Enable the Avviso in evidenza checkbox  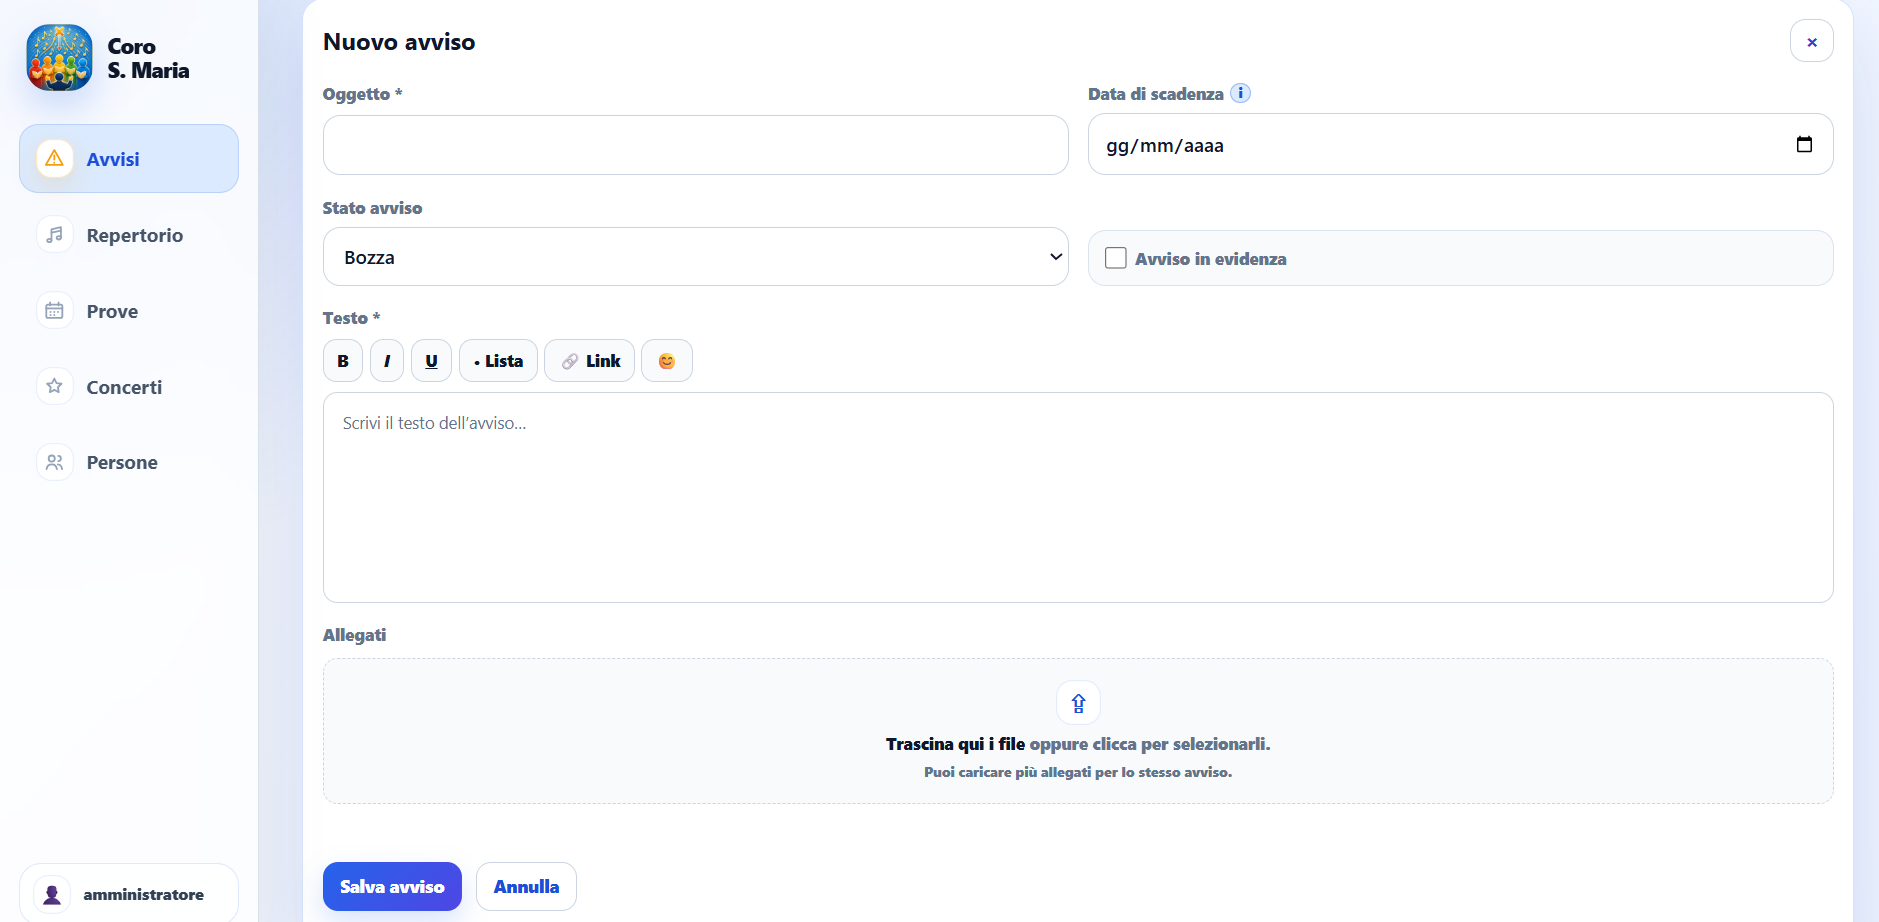[1116, 258]
